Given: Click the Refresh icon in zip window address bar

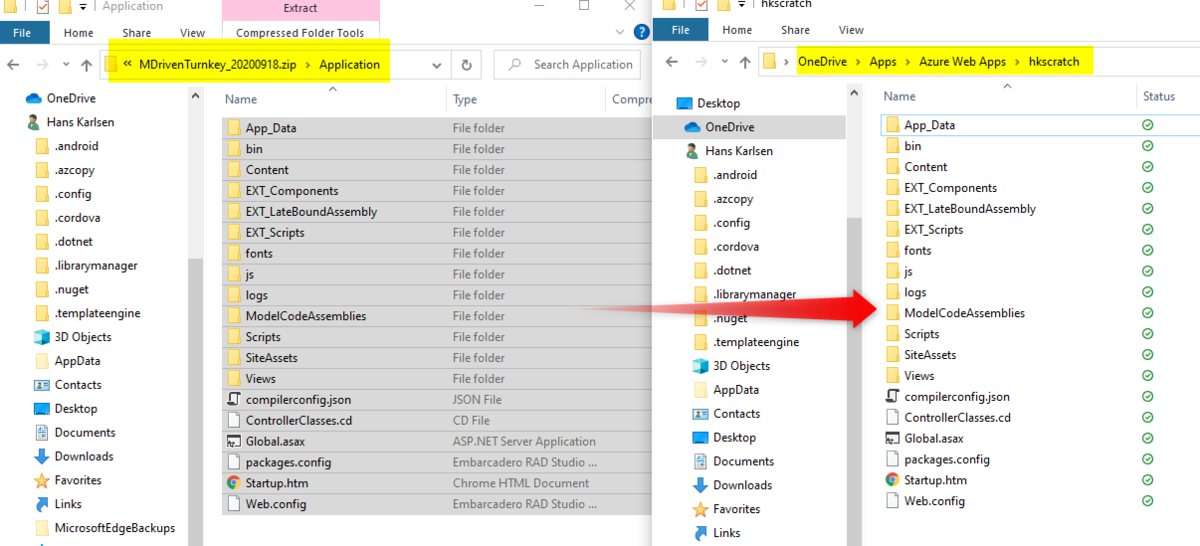Looking at the screenshot, I should (x=466, y=65).
